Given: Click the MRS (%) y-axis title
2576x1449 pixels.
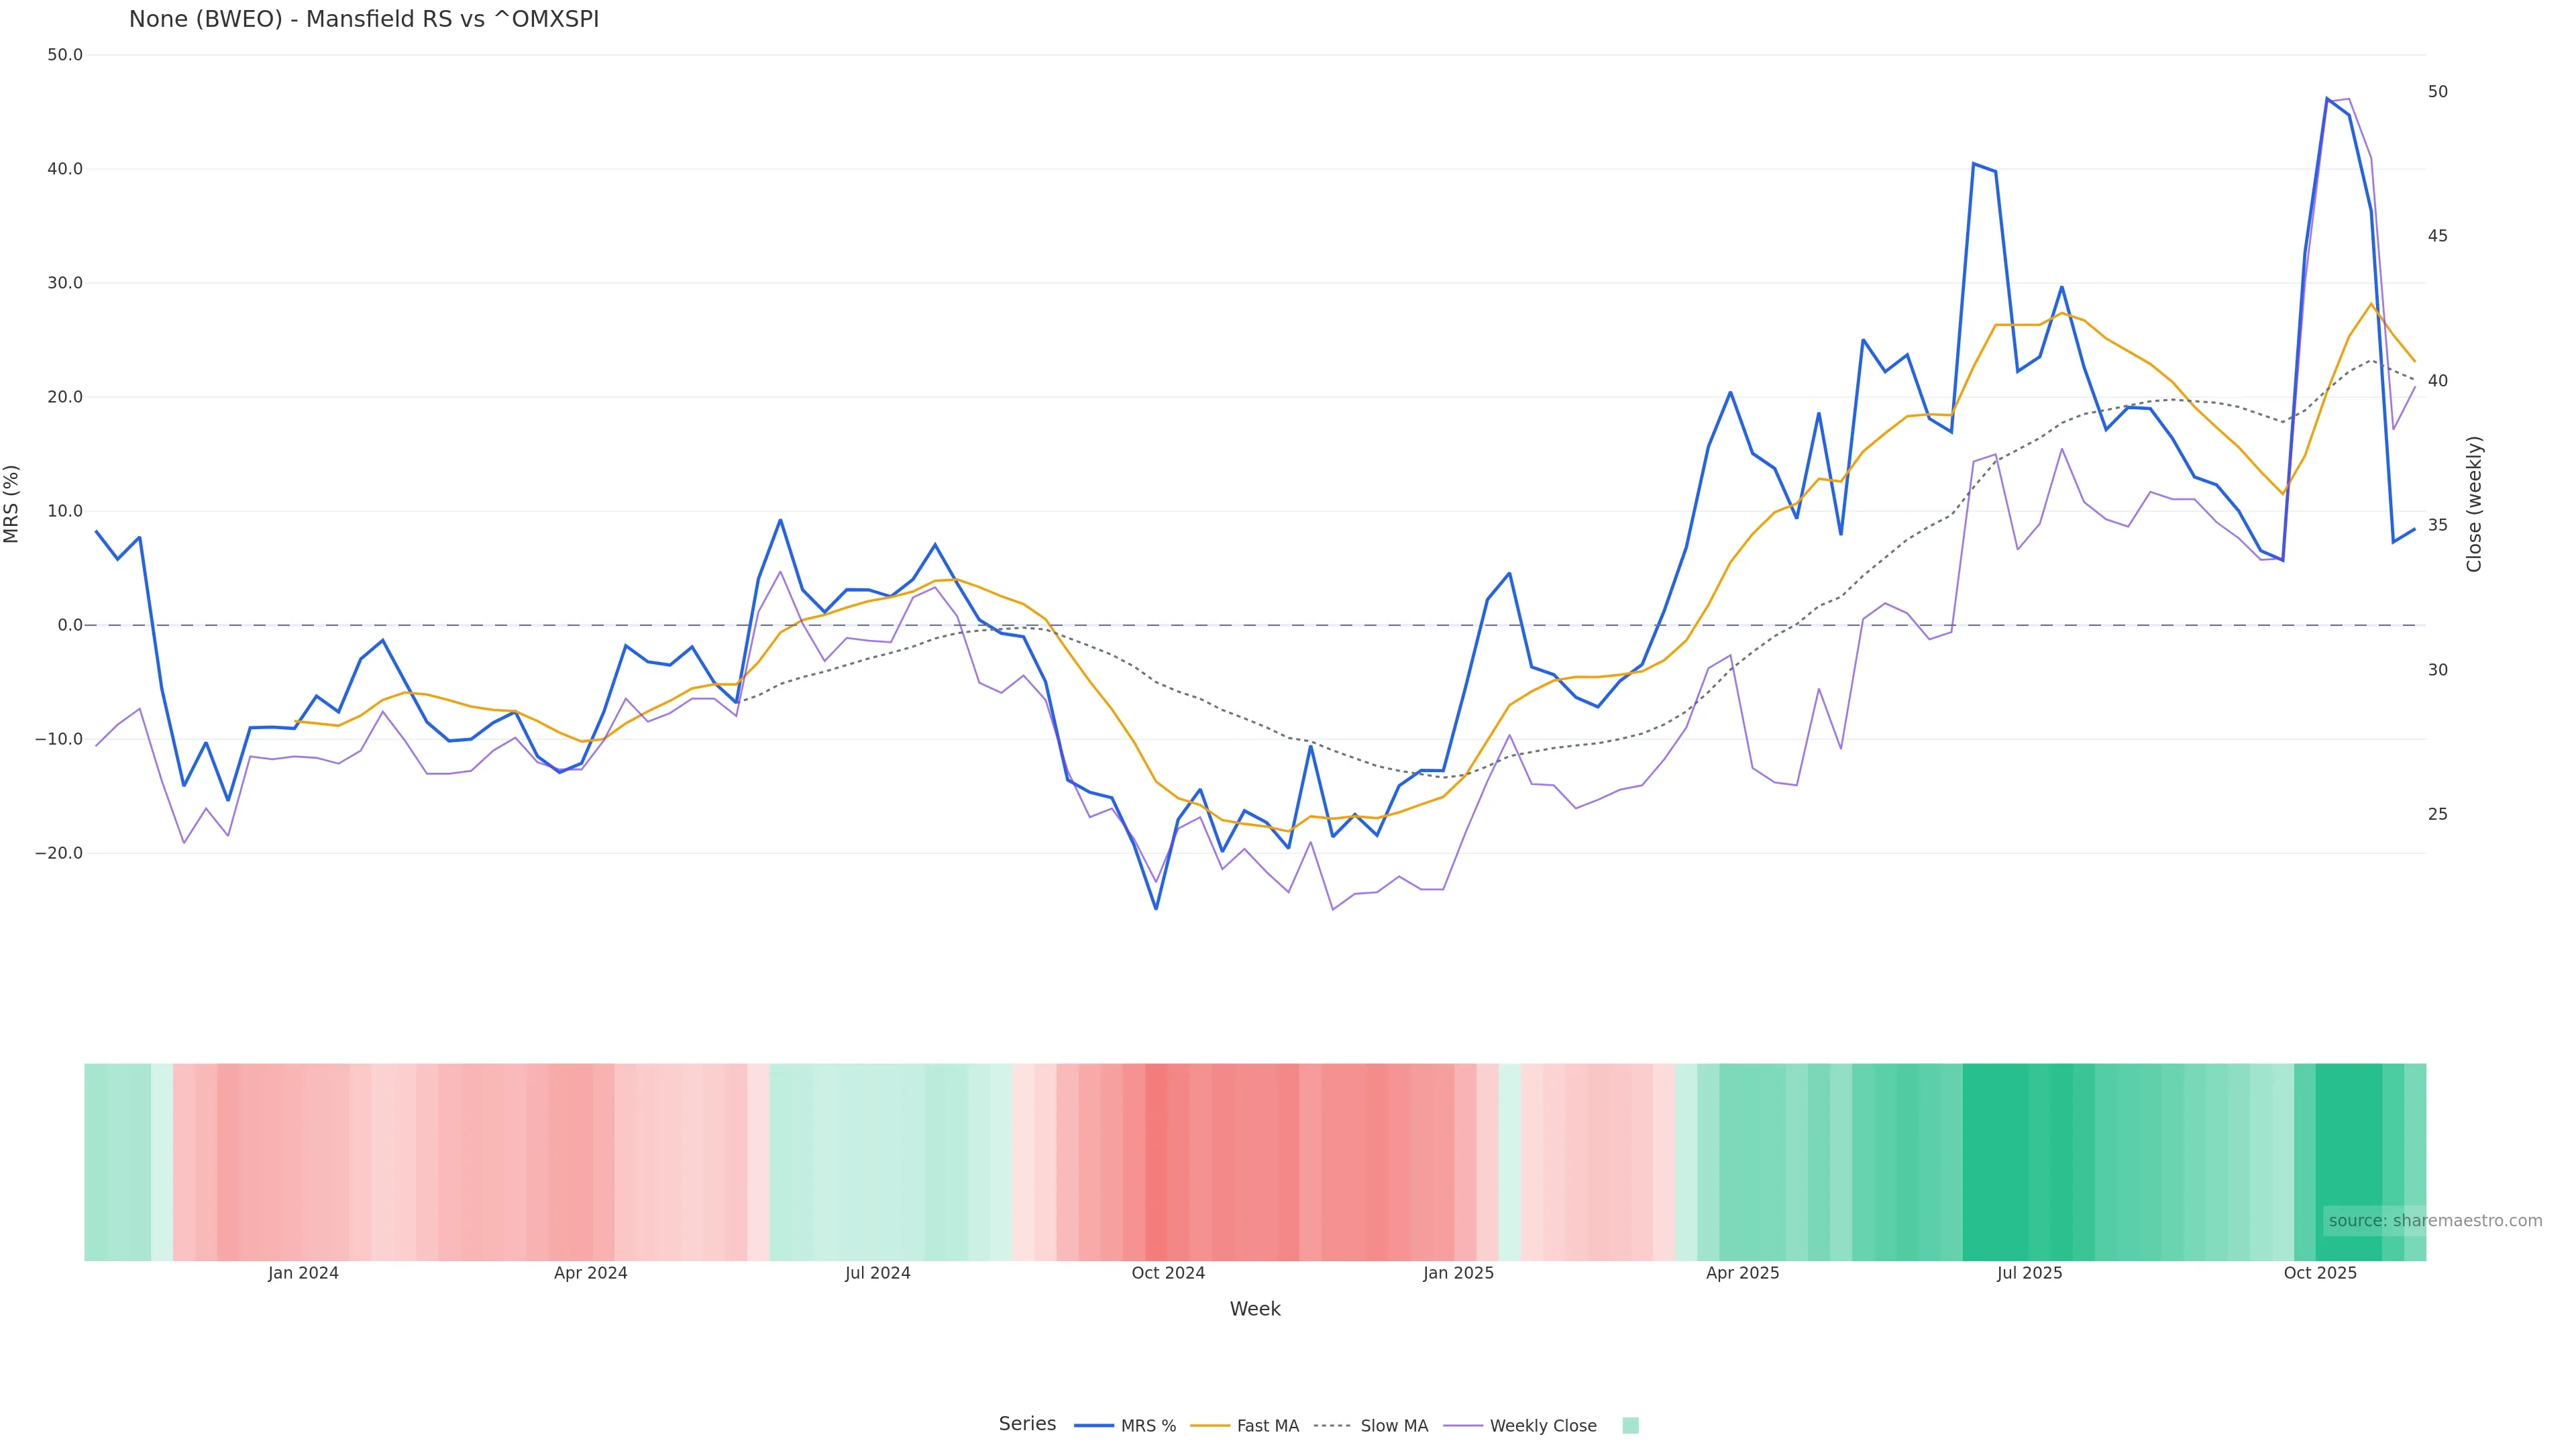Looking at the screenshot, I should click(12, 504).
